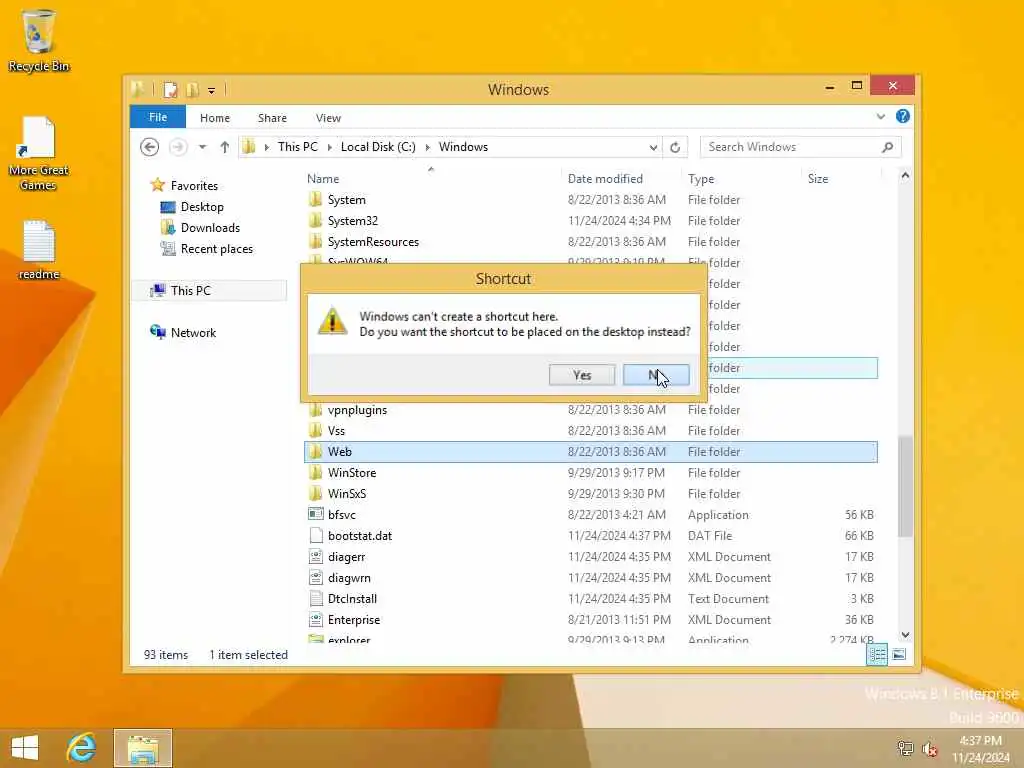Select the More Great Games shortcut
The image size is (1024, 768).
coord(38,153)
